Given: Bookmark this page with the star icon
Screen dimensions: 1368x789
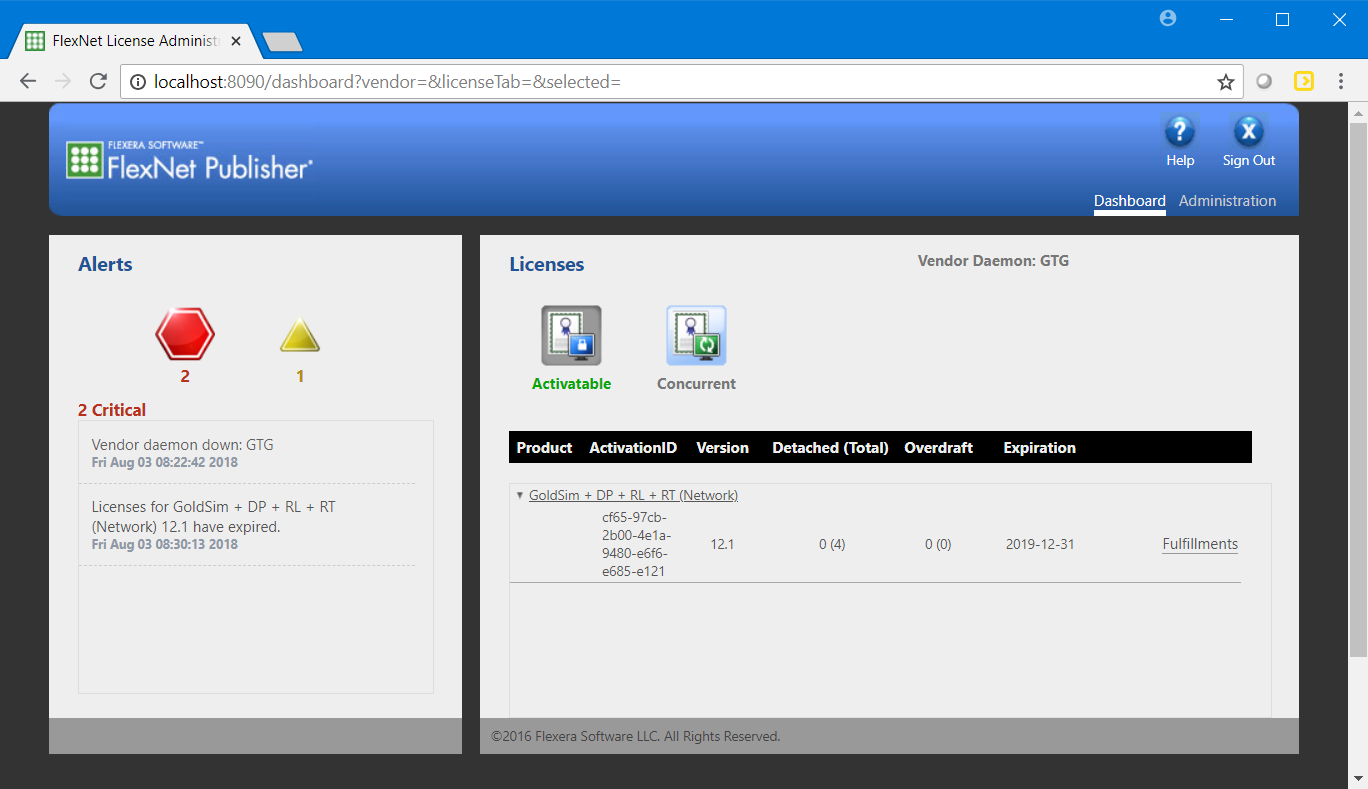Looking at the screenshot, I should click(x=1226, y=82).
